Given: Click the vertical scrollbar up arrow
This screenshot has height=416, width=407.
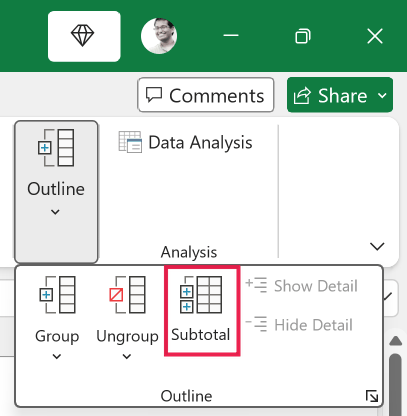Looking at the screenshot, I should (396, 341).
